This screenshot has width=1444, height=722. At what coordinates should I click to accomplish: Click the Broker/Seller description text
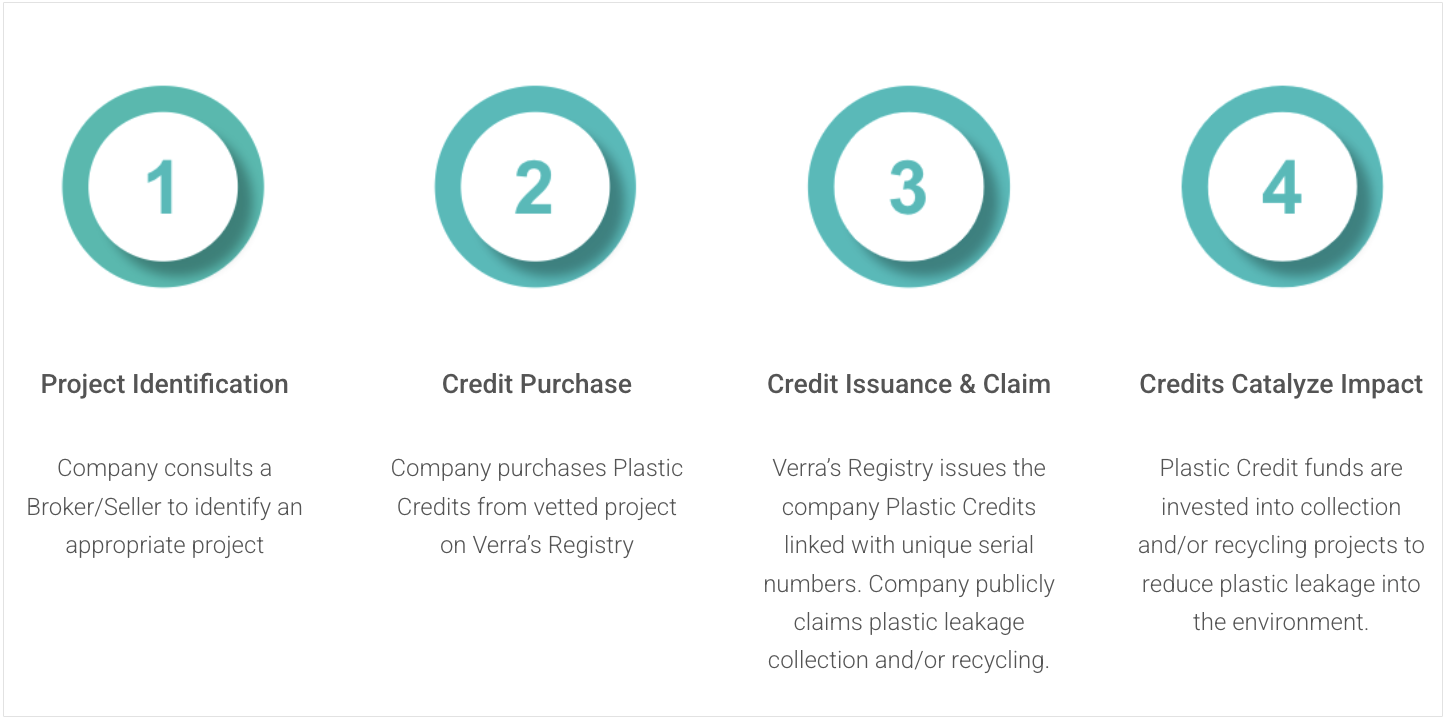point(164,506)
